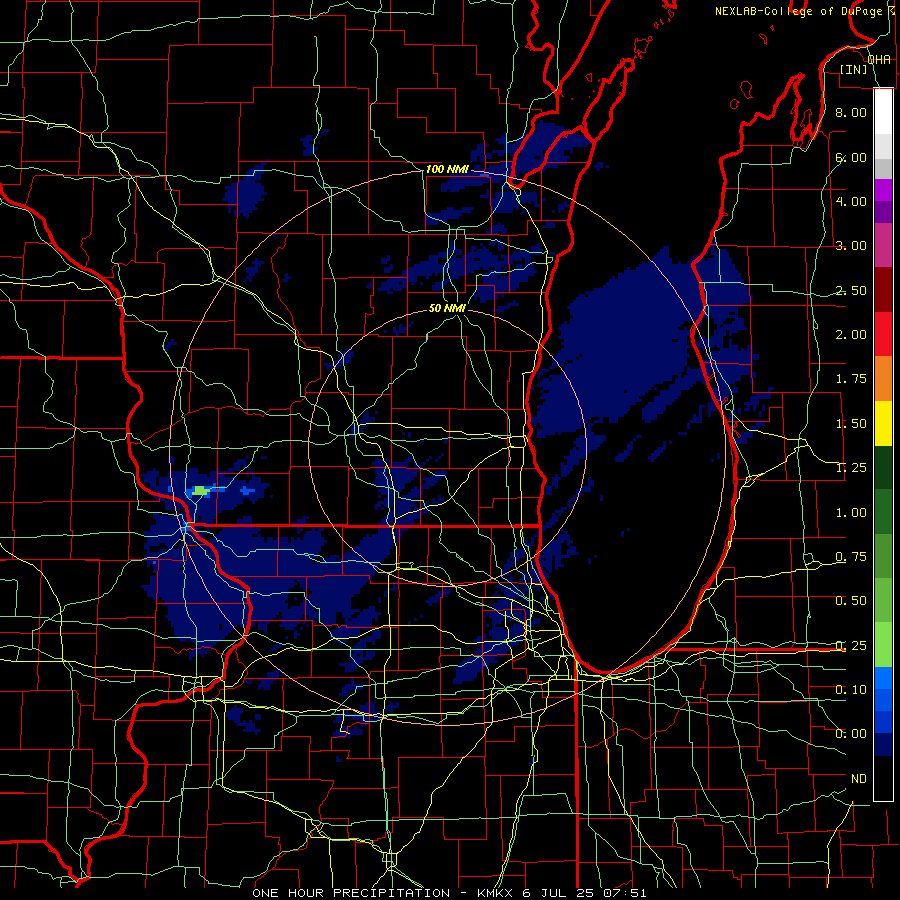Click the OHA product label
900x900 pixels.
coord(879,60)
